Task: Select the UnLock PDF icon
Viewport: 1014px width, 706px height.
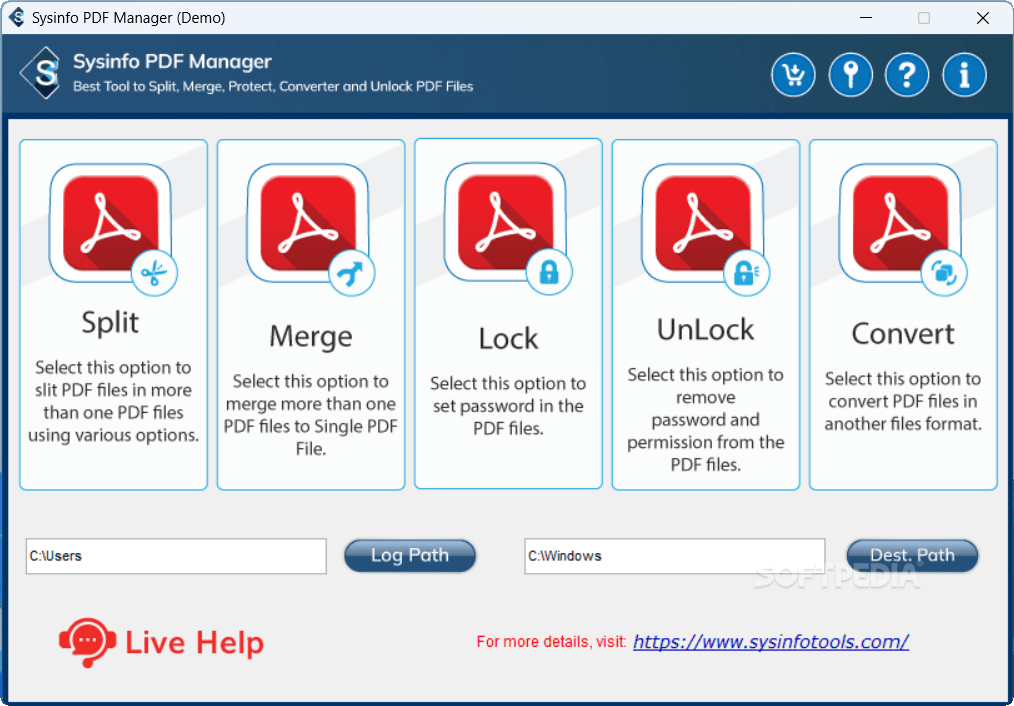Action: (706, 228)
